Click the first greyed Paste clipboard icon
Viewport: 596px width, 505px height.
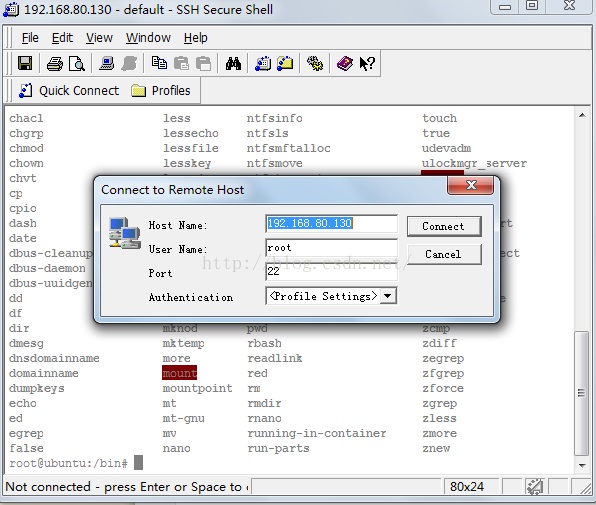[x=181, y=63]
